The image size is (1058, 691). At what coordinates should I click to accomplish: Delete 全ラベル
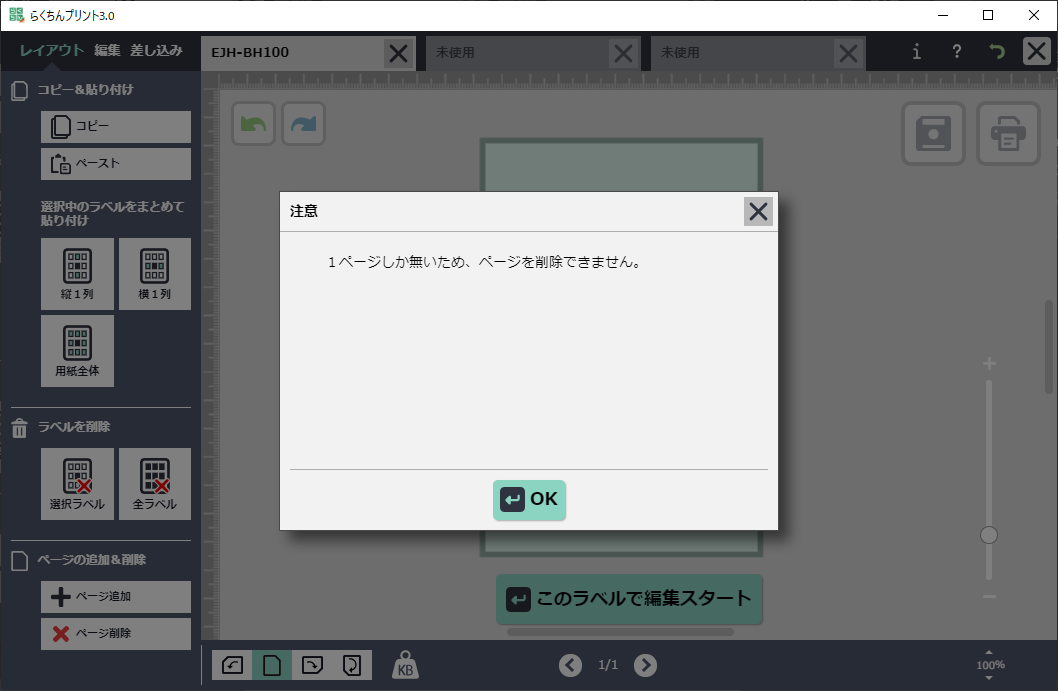[155, 484]
